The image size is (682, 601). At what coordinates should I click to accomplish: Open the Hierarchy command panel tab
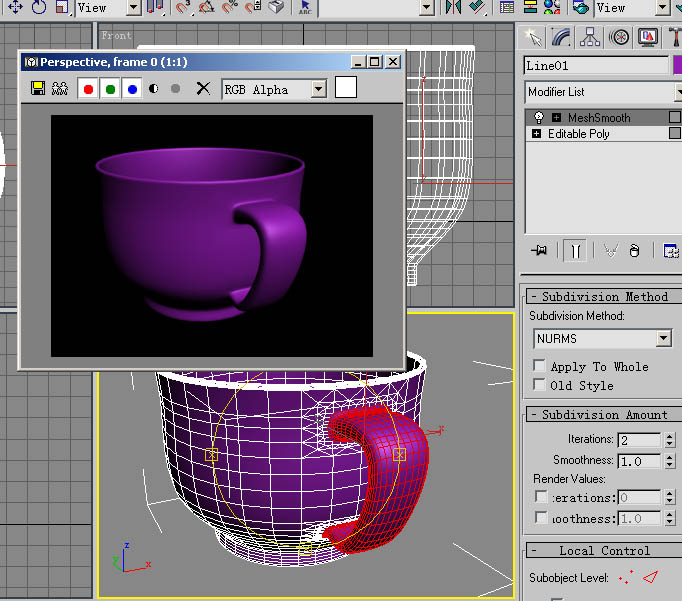tap(590, 37)
